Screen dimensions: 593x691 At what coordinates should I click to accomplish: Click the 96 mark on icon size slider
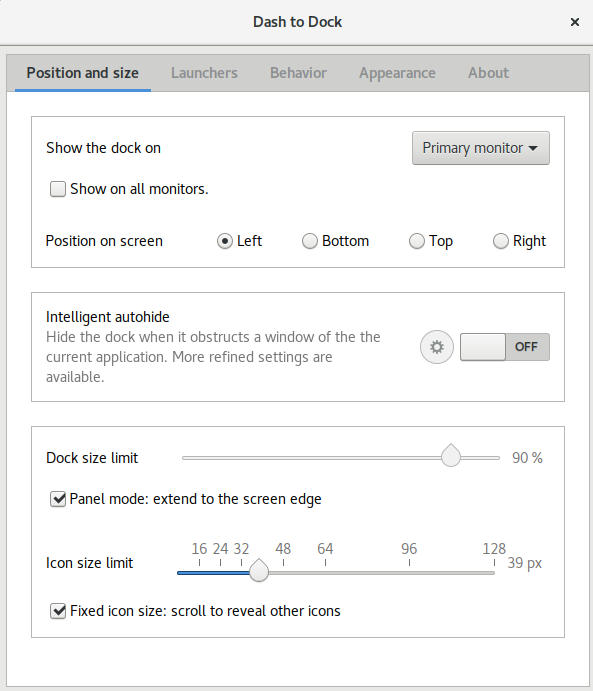[409, 549]
